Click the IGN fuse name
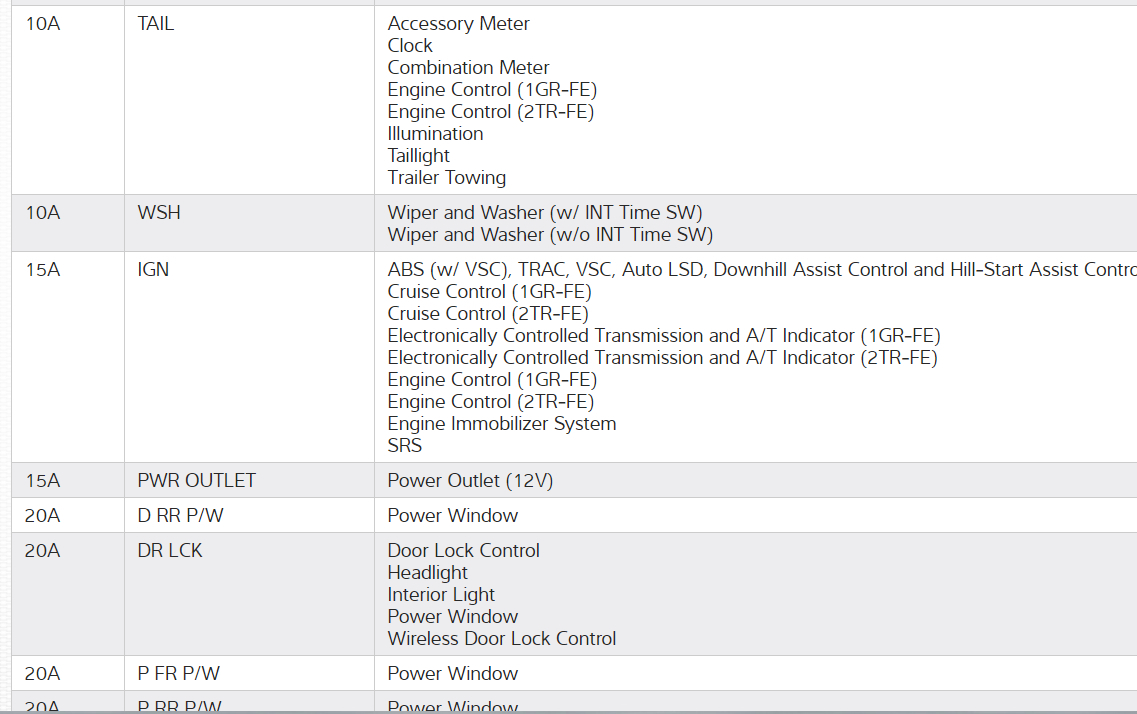The height and width of the screenshot is (714, 1137). point(153,270)
